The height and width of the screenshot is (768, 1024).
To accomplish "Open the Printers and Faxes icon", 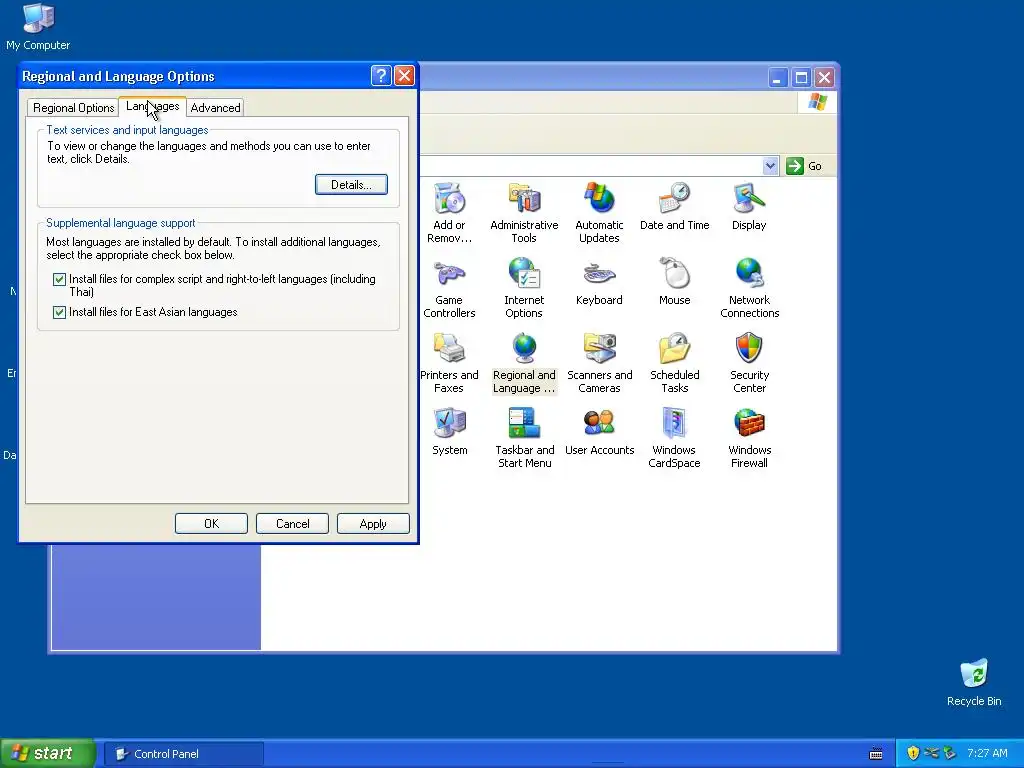I will 449,363.
